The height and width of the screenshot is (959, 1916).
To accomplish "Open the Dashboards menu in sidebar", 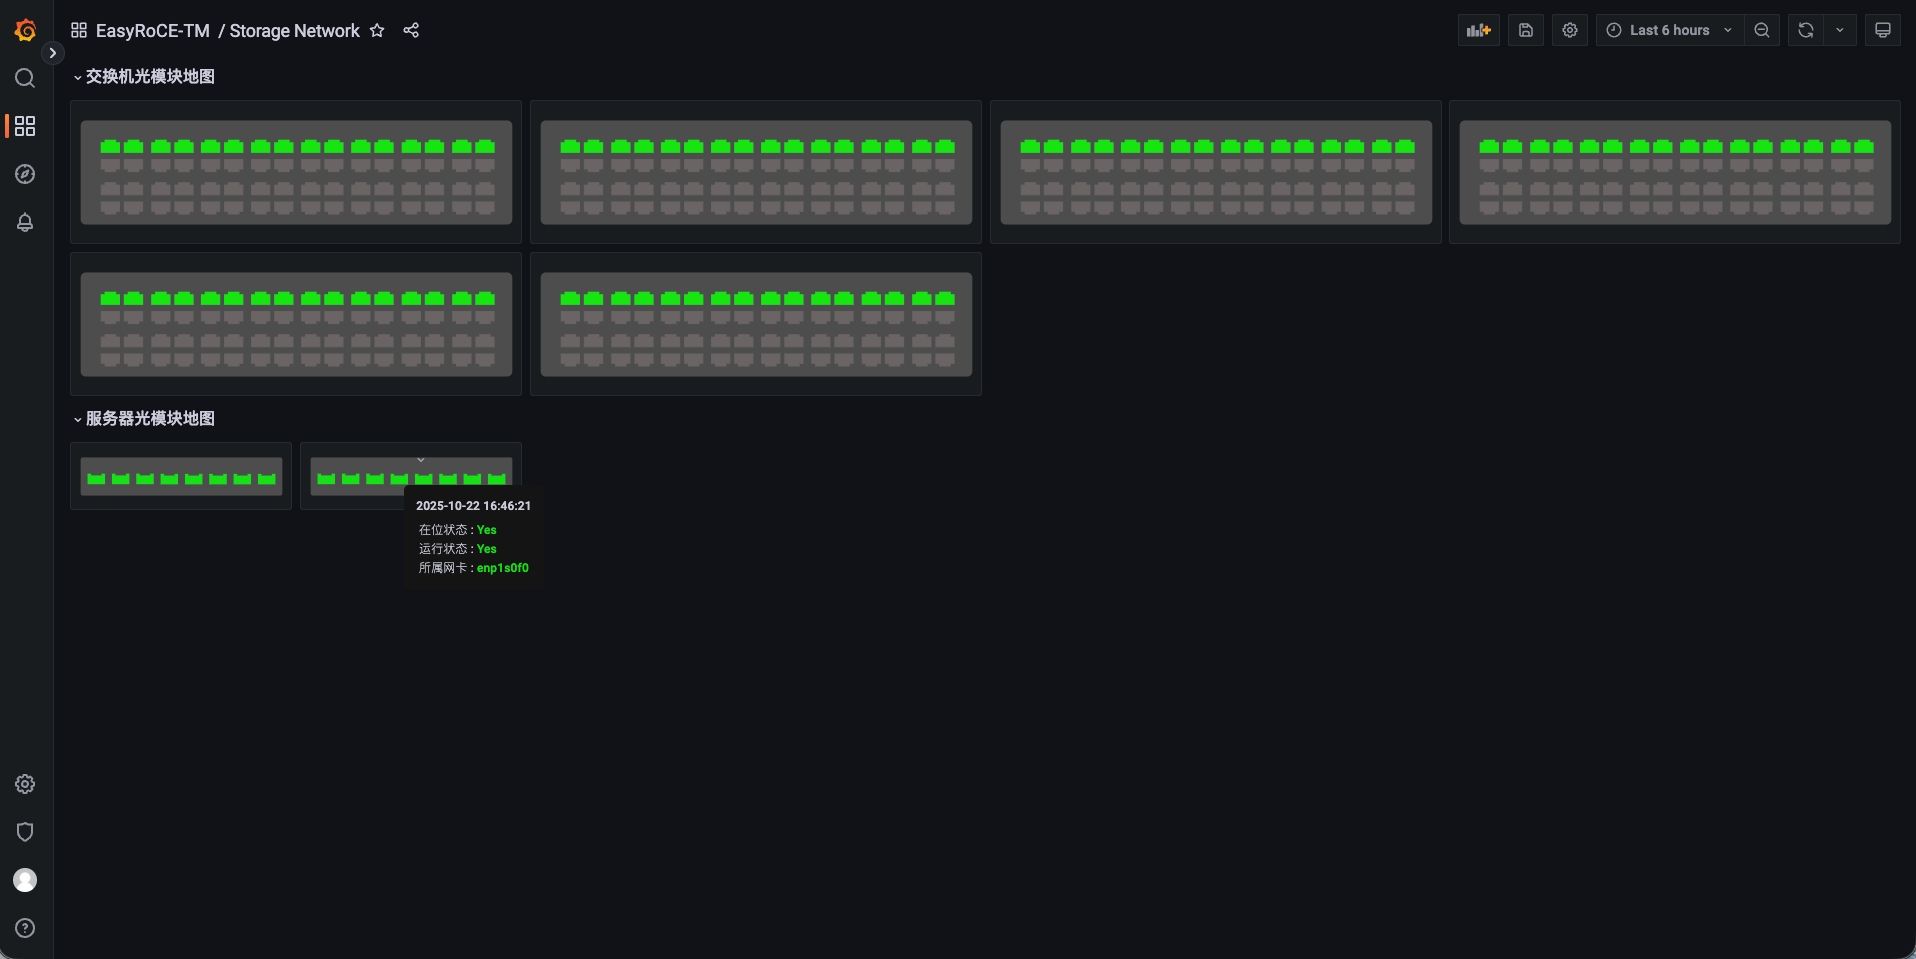I will 25,126.
